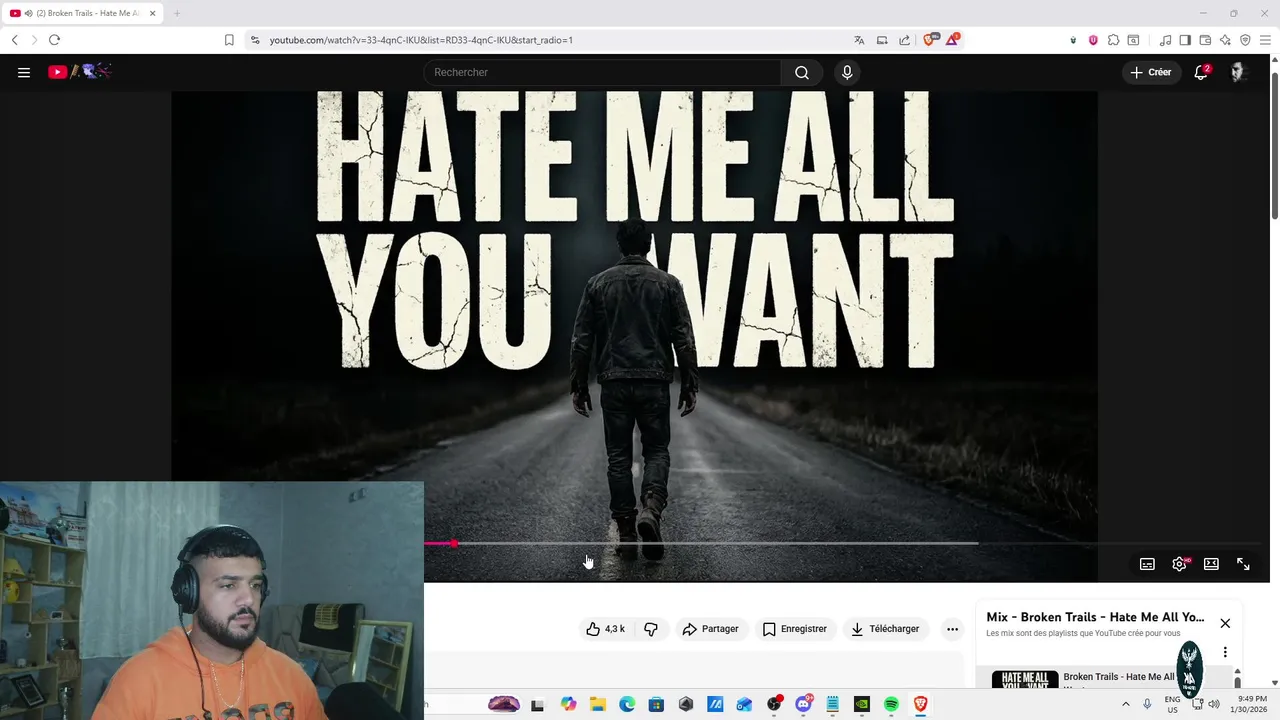
Task: Open Spotify from the taskbar
Action: 891,704
